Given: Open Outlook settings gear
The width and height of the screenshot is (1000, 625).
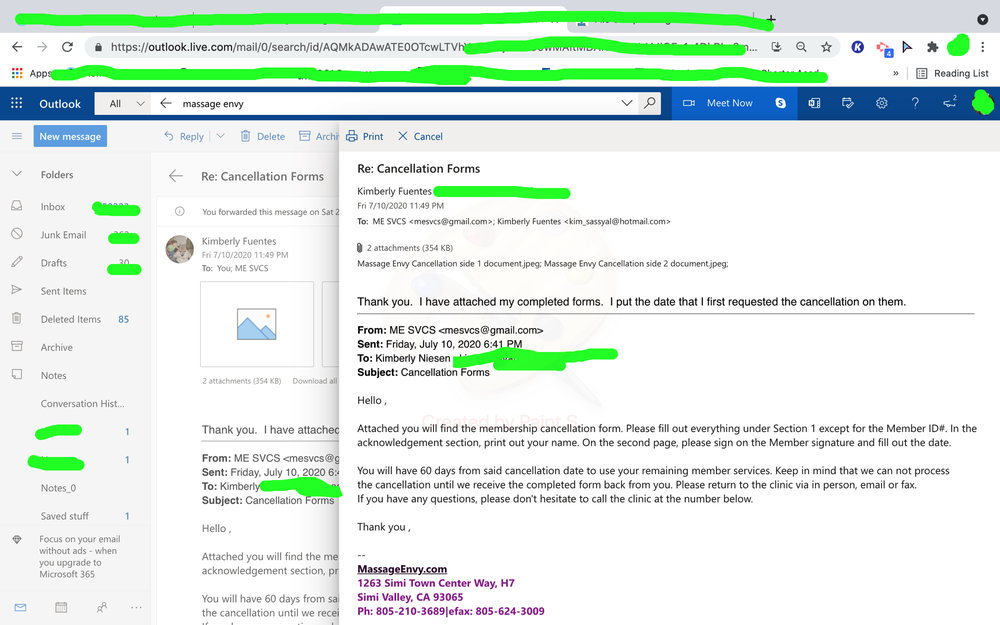Looking at the screenshot, I should pos(881,103).
